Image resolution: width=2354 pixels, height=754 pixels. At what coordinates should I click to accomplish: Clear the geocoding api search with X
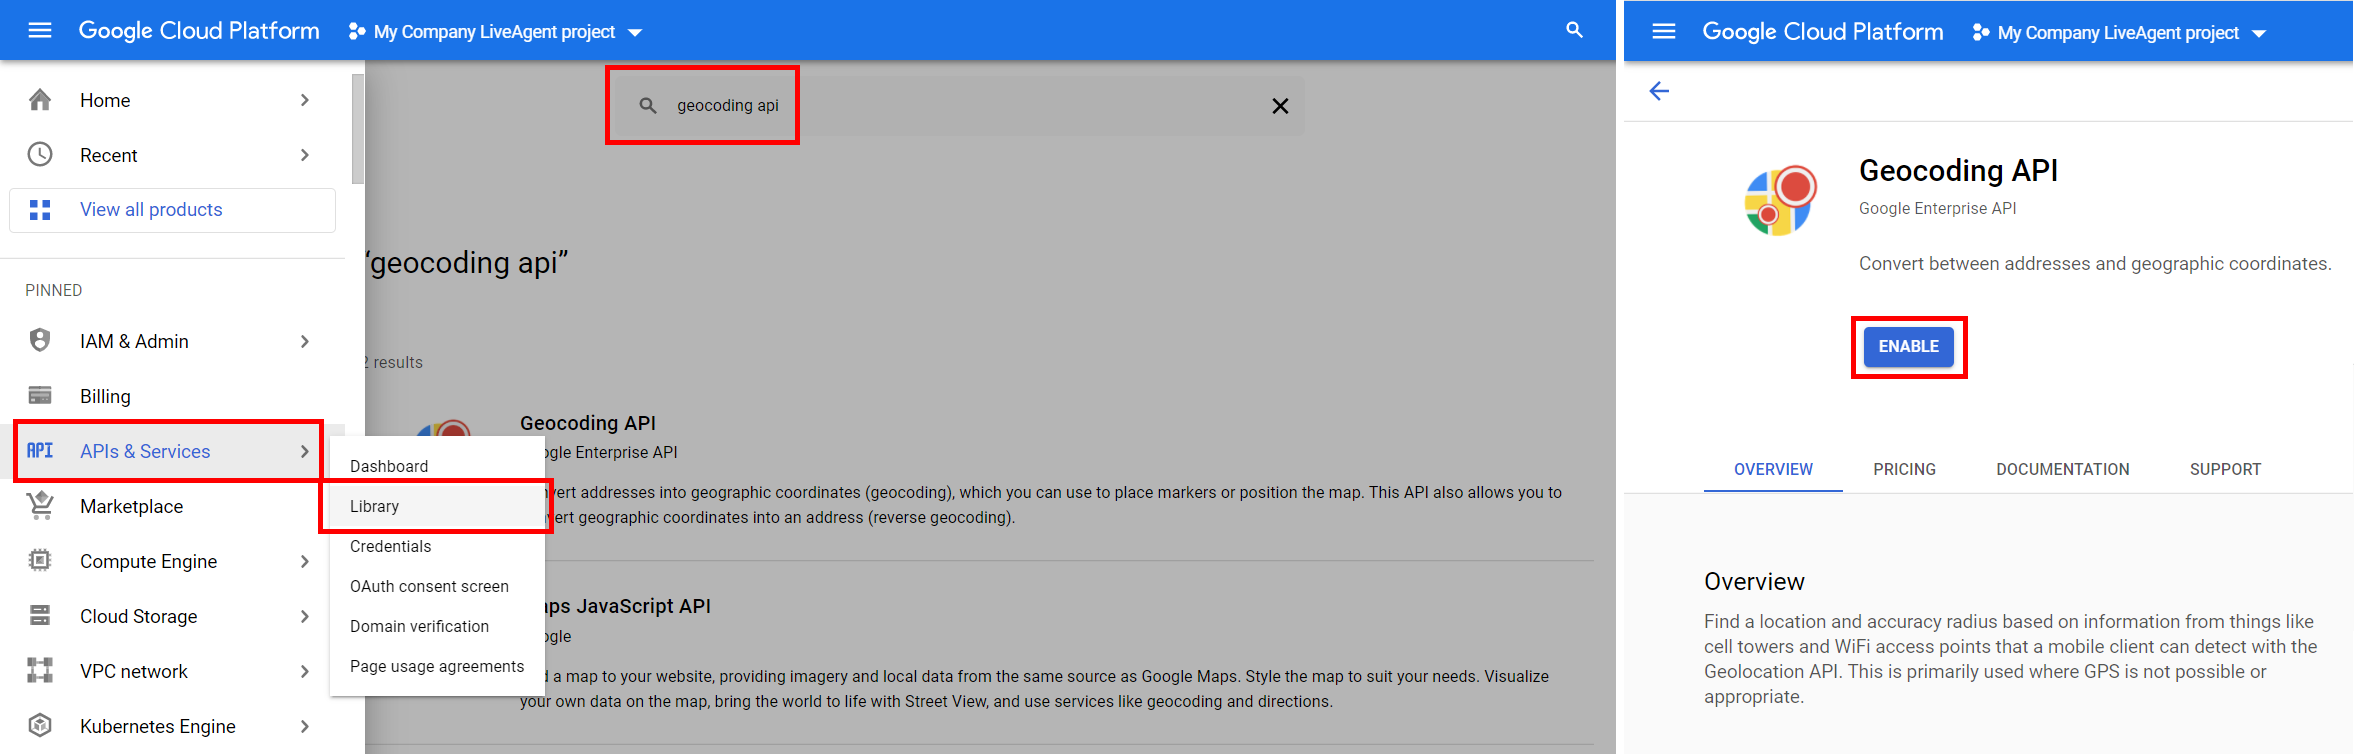click(x=1279, y=106)
